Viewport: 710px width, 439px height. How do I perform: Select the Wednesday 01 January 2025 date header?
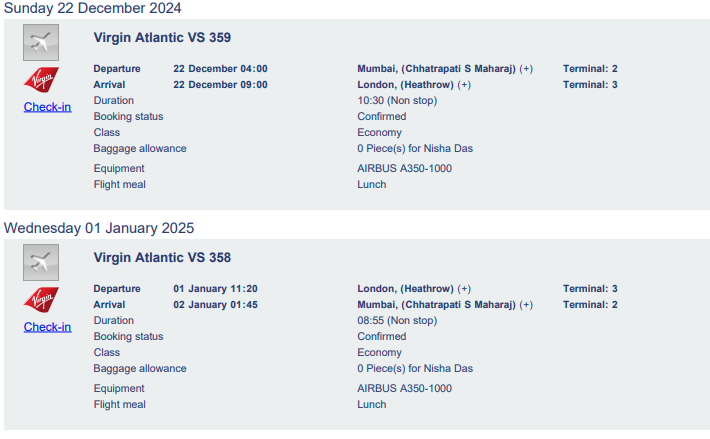(99, 228)
